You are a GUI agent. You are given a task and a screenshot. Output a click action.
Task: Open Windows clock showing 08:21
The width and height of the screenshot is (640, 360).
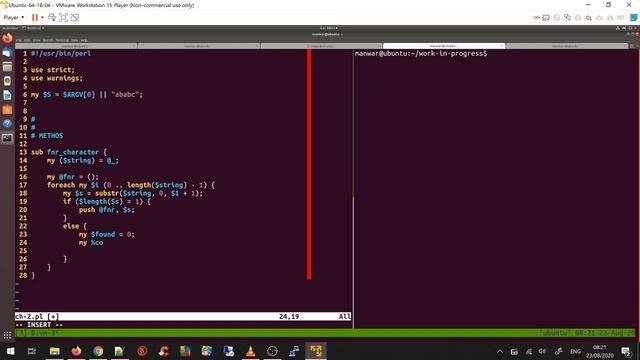[600, 351]
